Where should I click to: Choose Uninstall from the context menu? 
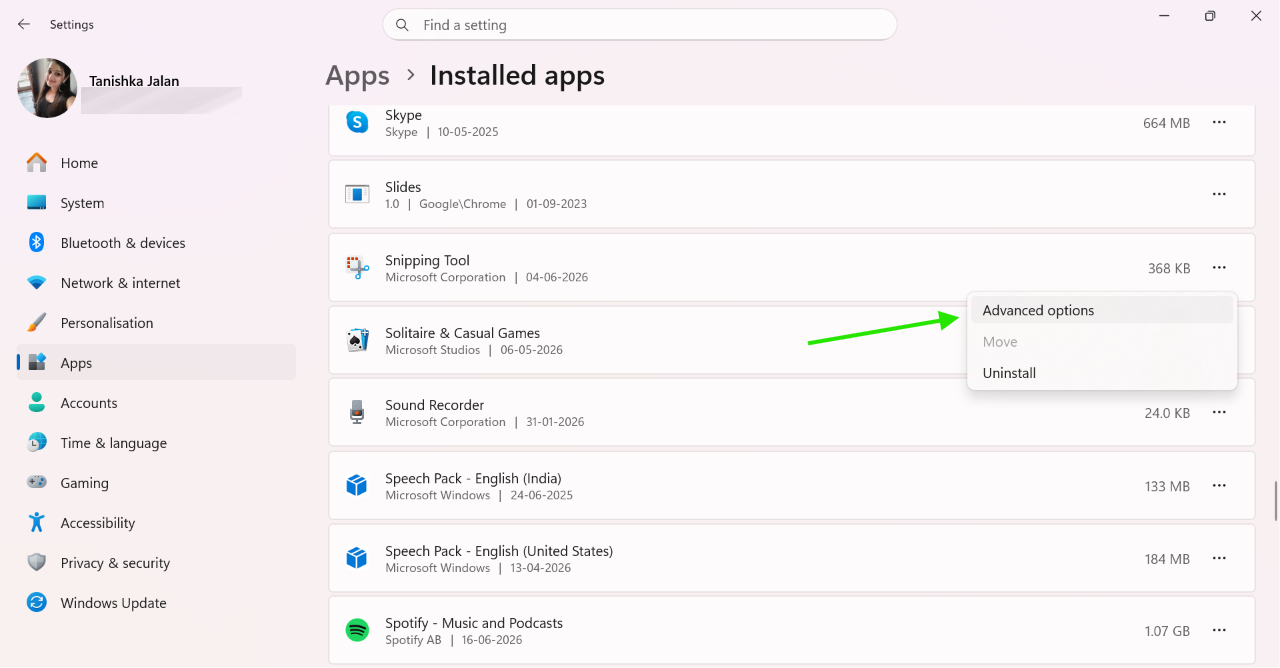pyautogui.click(x=1102, y=373)
